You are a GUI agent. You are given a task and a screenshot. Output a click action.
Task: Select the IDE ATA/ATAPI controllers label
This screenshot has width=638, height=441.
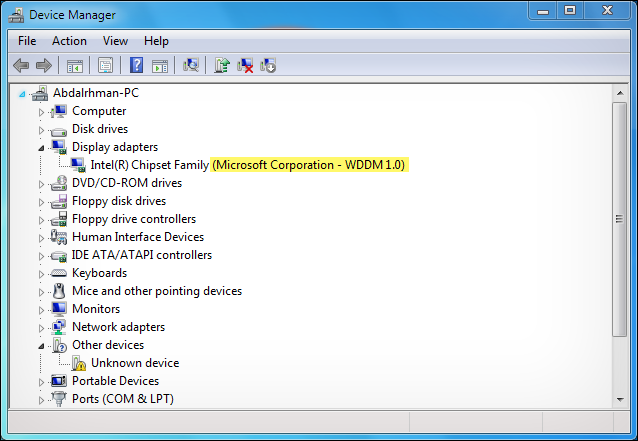pos(142,255)
